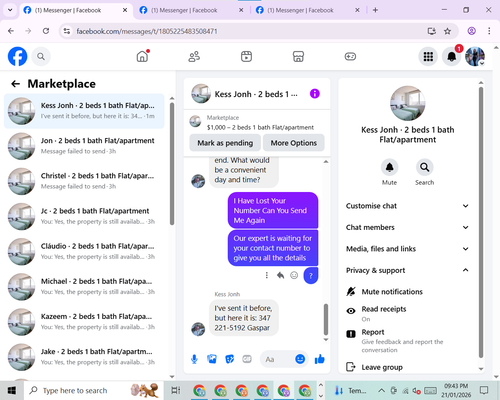The height and width of the screenshot is (400, 500).
Task: Open the Facebook menu grid icon
Action: pyautogui.click(x=428, y=57)
